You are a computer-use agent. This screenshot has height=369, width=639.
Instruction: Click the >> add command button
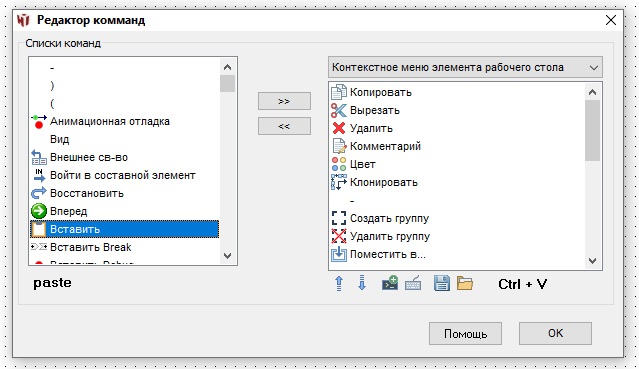284,101
